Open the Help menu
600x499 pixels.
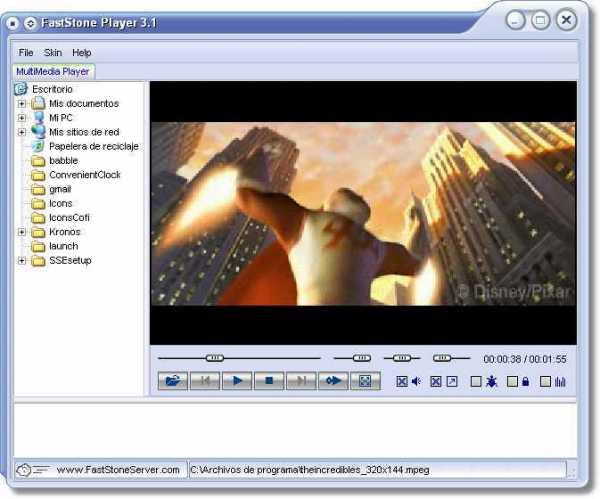[82, 52]
